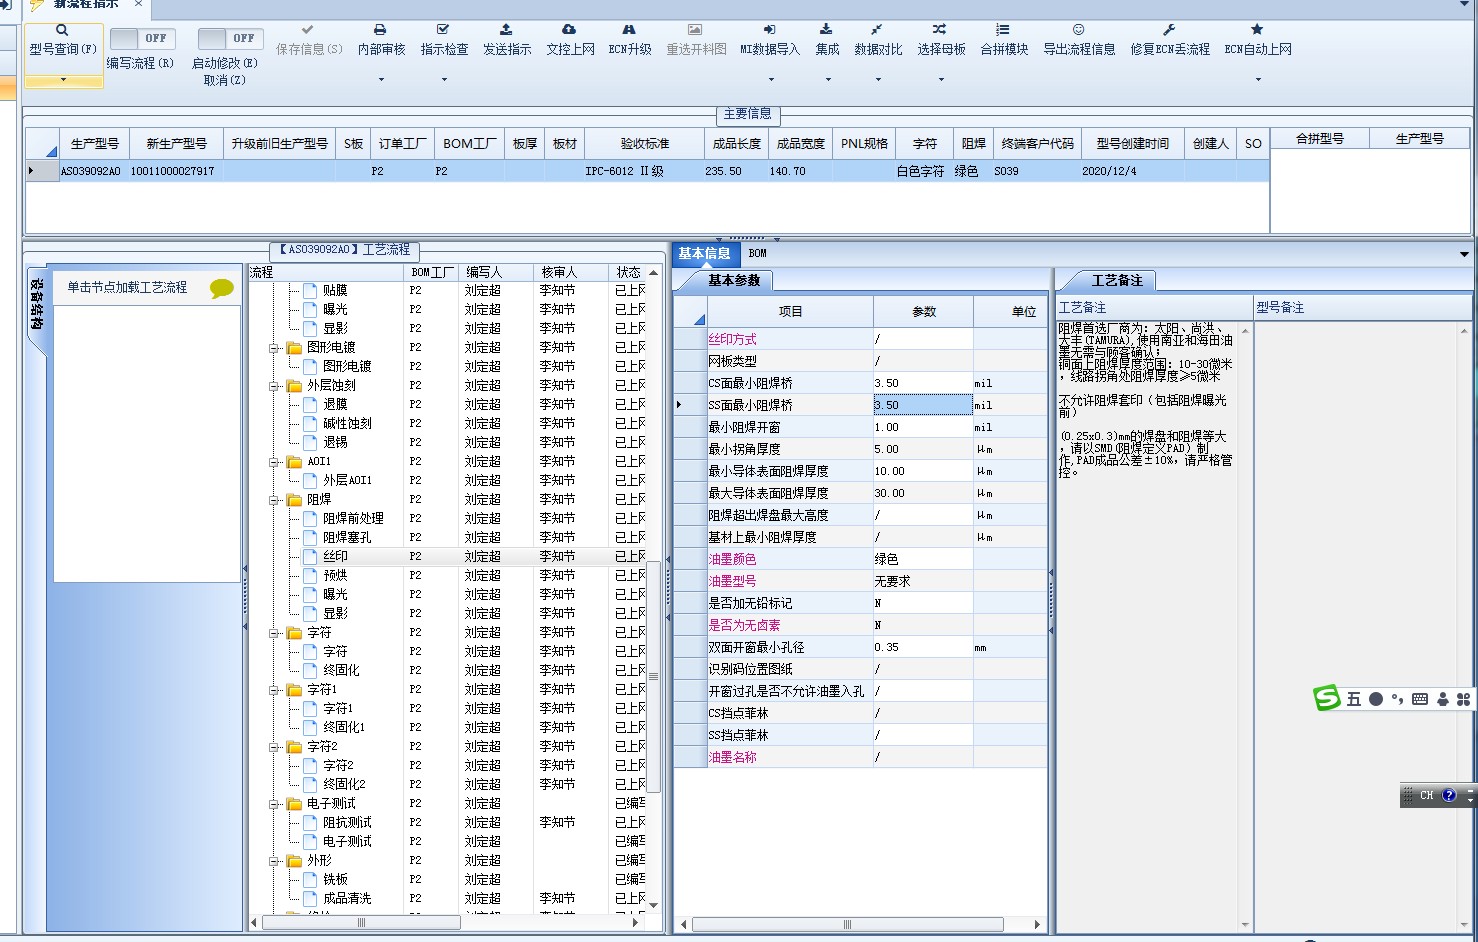Select the 阻抗测试 tree item
This screenshot has width=1478, height=942.
(x=347, y=823)
